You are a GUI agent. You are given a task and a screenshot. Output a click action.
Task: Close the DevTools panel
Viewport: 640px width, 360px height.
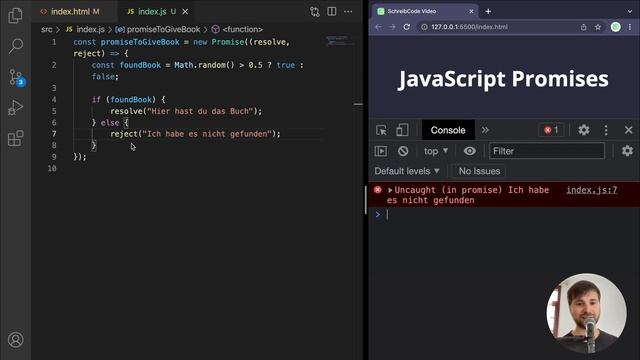pyautogui.click(x=629, y=130)
